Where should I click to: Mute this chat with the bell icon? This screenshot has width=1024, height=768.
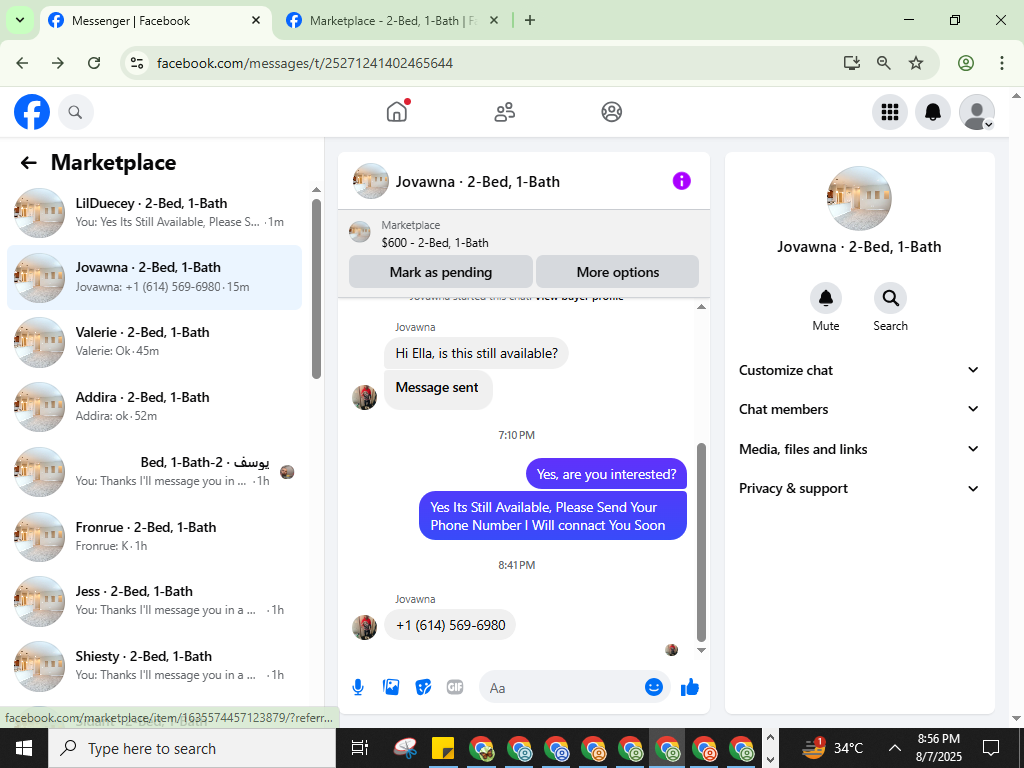(825, 298)
